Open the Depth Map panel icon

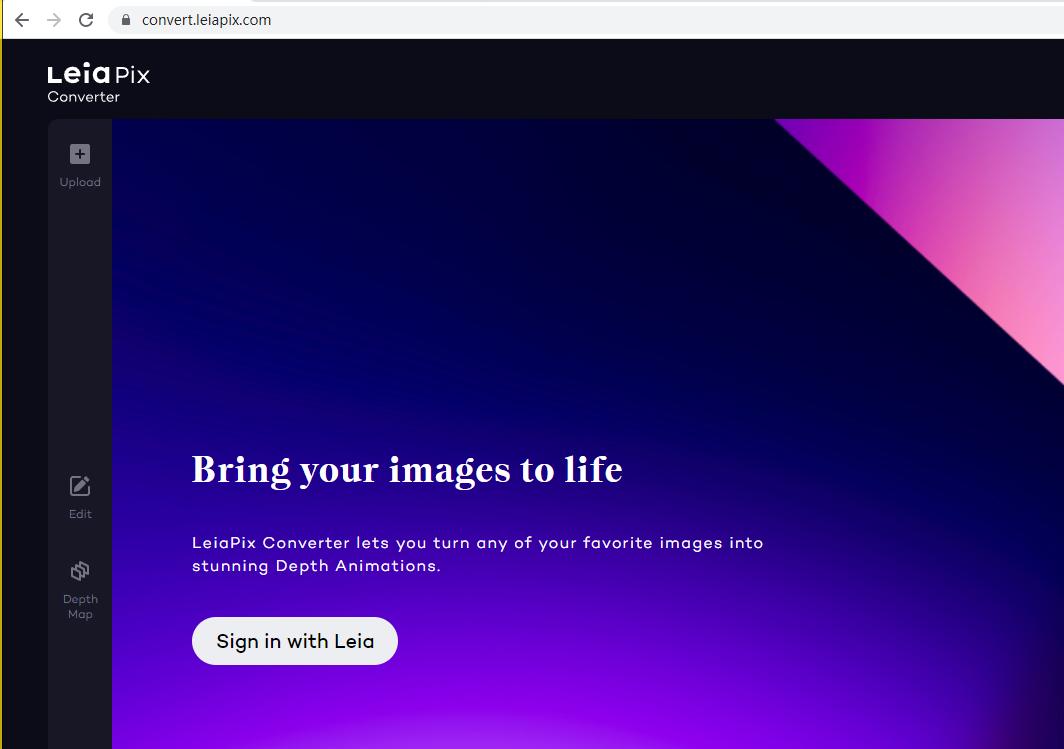80,571
